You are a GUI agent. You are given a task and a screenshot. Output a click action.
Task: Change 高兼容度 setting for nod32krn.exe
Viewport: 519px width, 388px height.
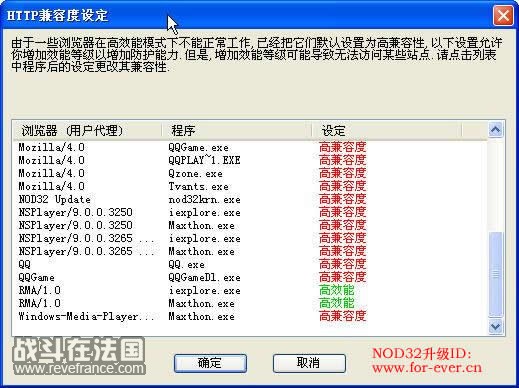click(342, 199)
